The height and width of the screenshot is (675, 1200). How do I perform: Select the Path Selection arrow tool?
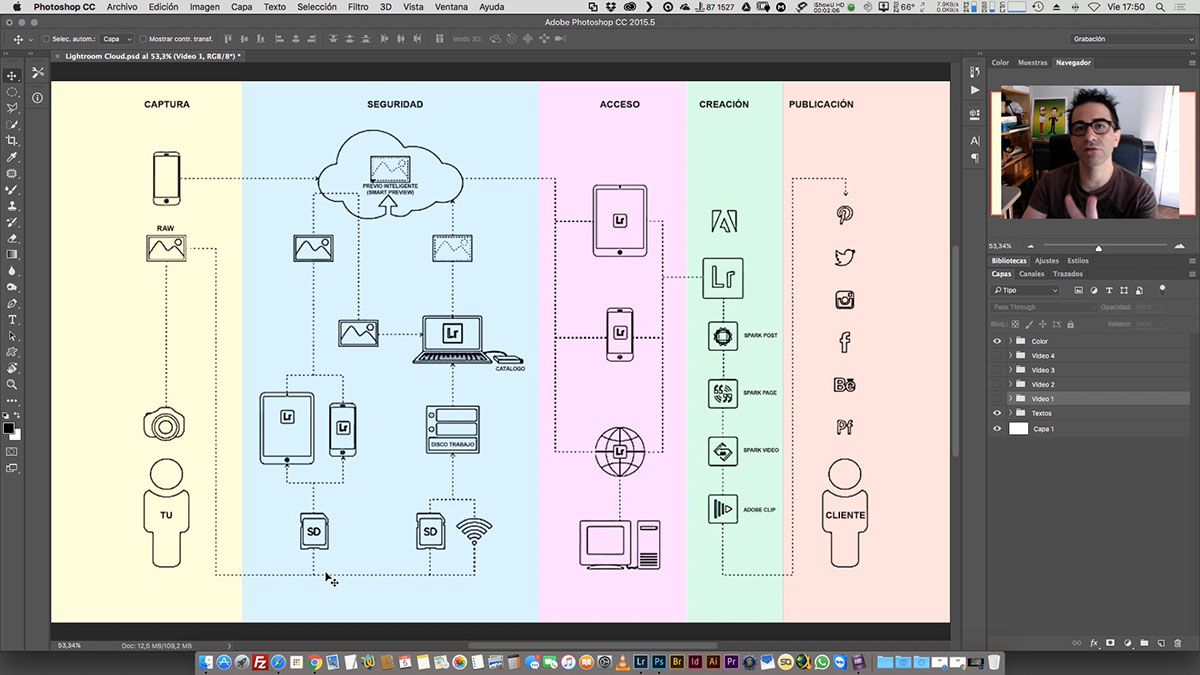(12, 335)
